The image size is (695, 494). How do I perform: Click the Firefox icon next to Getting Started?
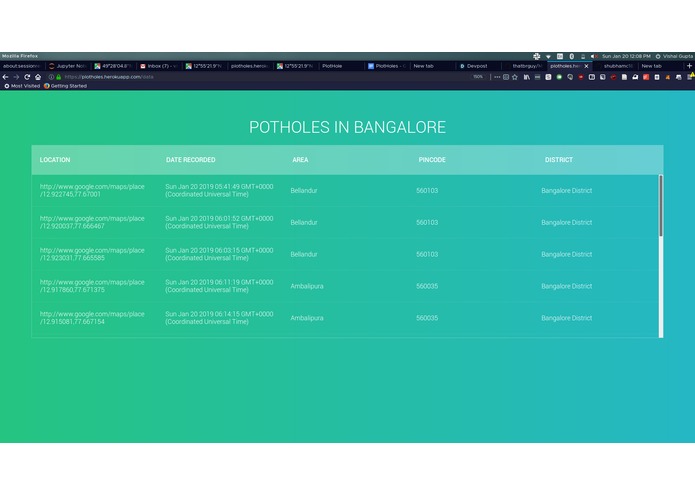click(47, 86)
